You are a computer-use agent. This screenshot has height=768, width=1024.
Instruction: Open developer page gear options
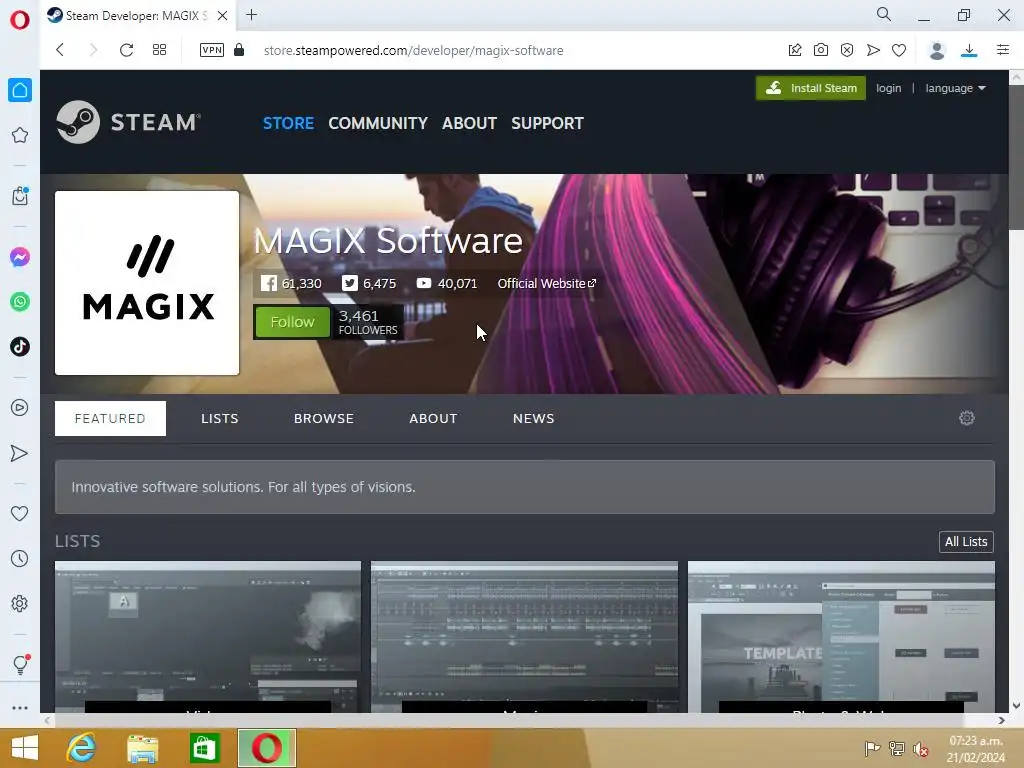[x=967, y=418]
